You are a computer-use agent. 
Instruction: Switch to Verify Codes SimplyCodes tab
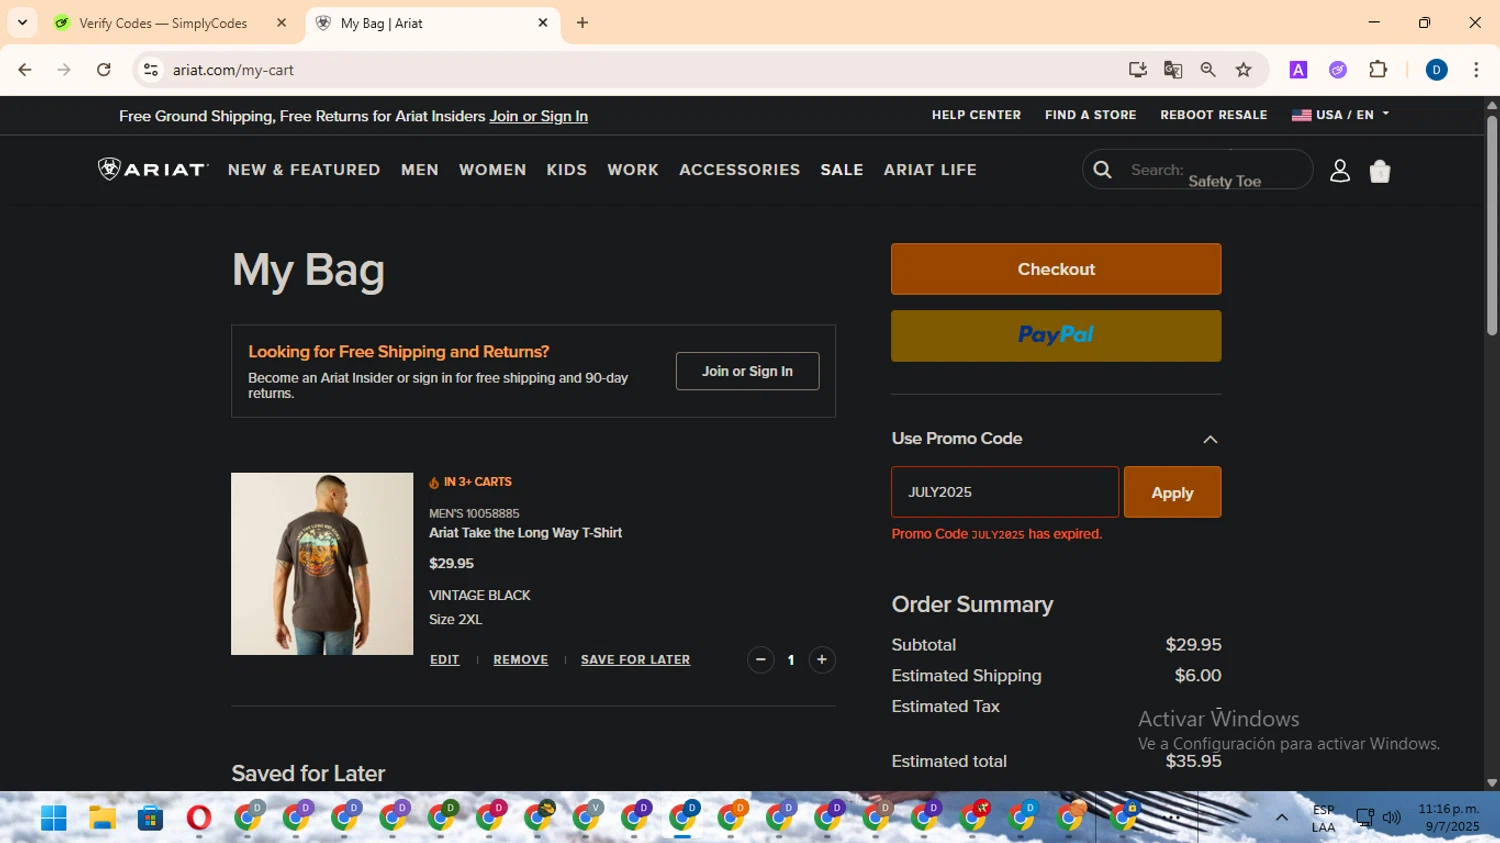point(163,23)
